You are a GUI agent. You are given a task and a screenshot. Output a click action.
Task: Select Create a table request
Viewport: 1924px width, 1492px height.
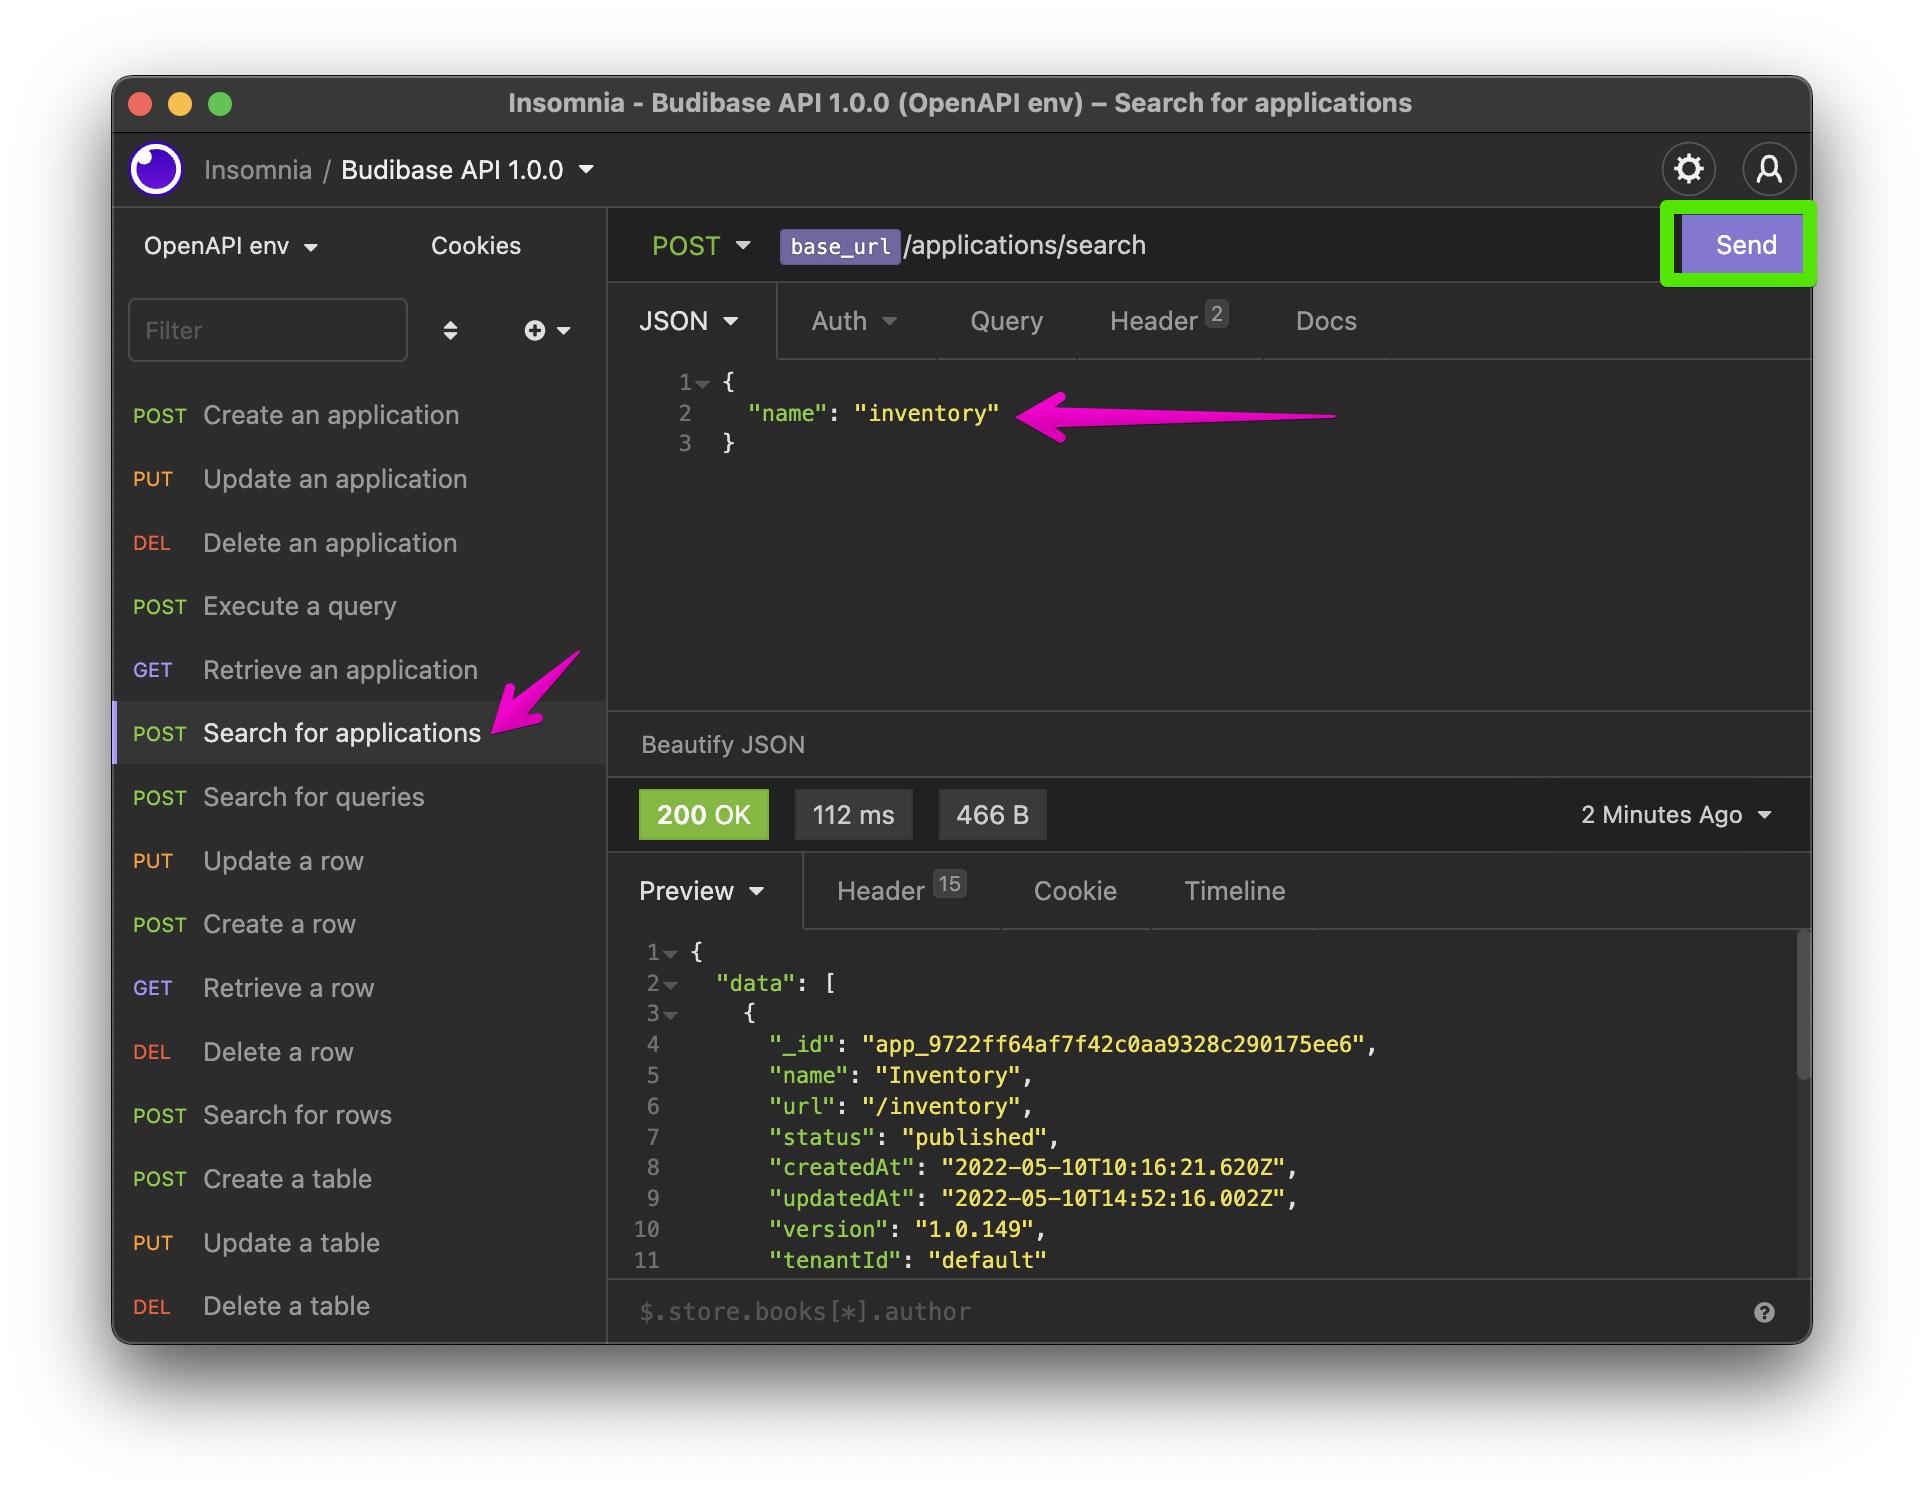coord(360,1179)
